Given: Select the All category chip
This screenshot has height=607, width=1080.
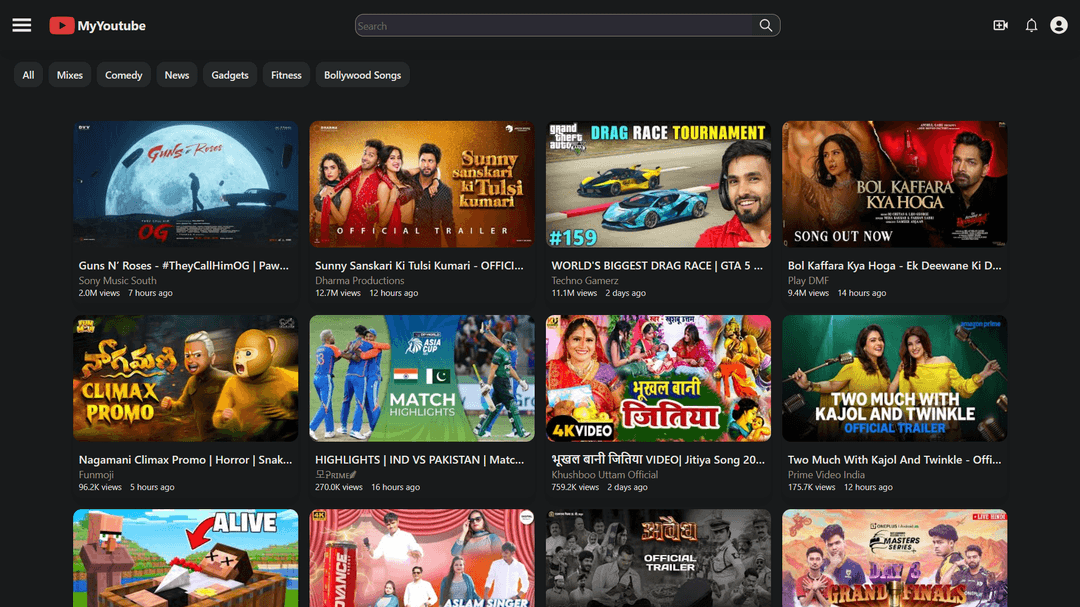Looking at the screenshot, I should [28, 75].
